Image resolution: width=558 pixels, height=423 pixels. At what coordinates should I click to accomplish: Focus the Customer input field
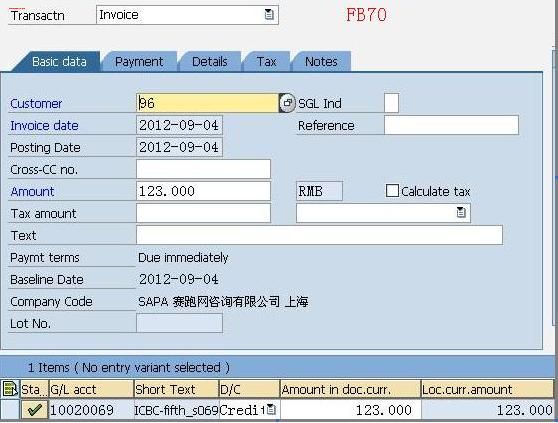click(x=207, y=103)
